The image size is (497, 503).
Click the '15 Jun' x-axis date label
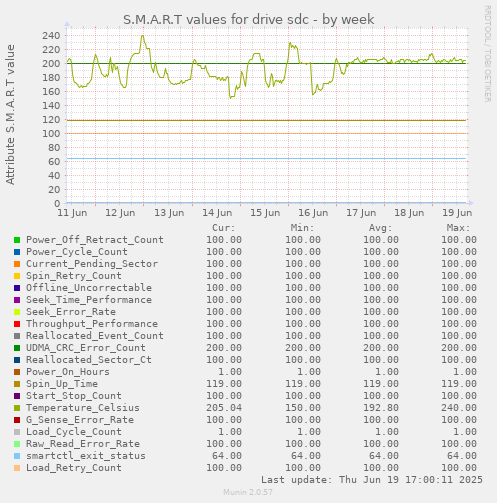click(265, 213)
